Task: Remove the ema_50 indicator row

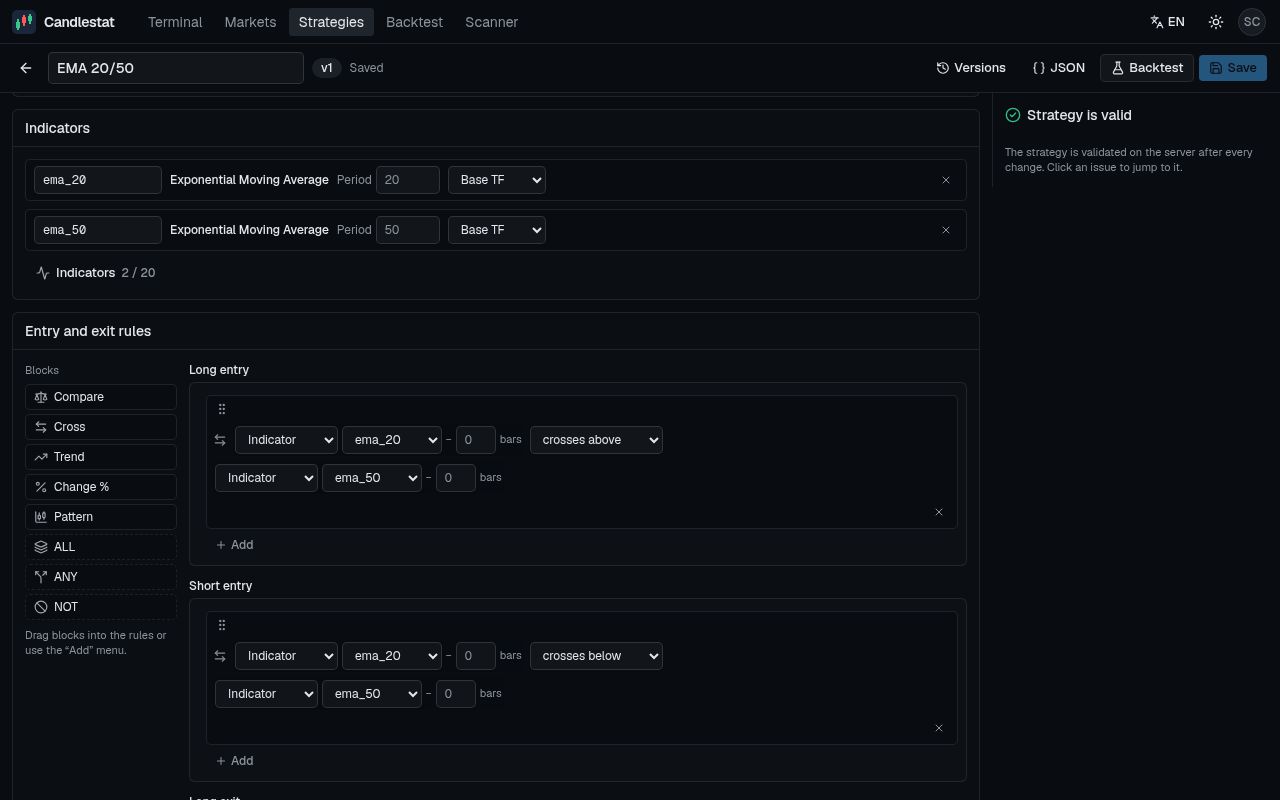Action: point(946,230)
